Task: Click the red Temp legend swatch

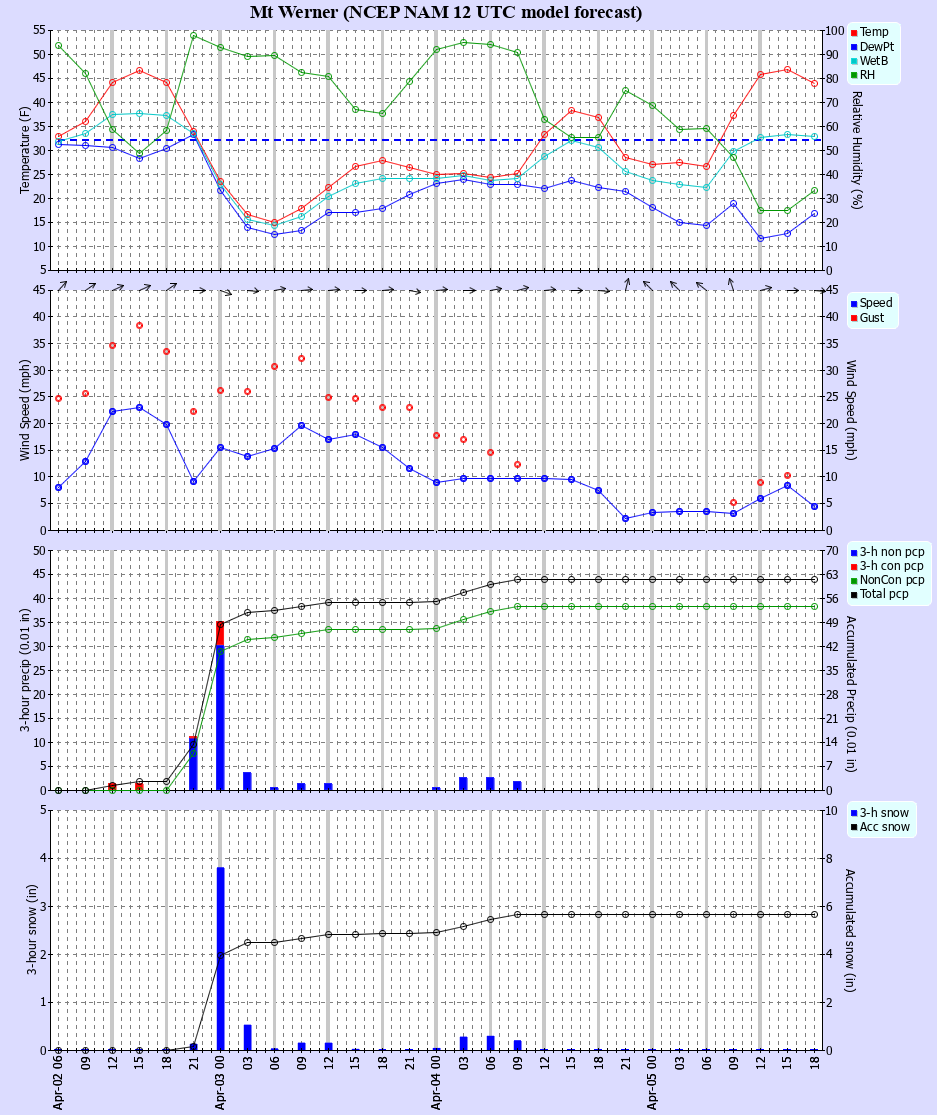Action: 855,33
